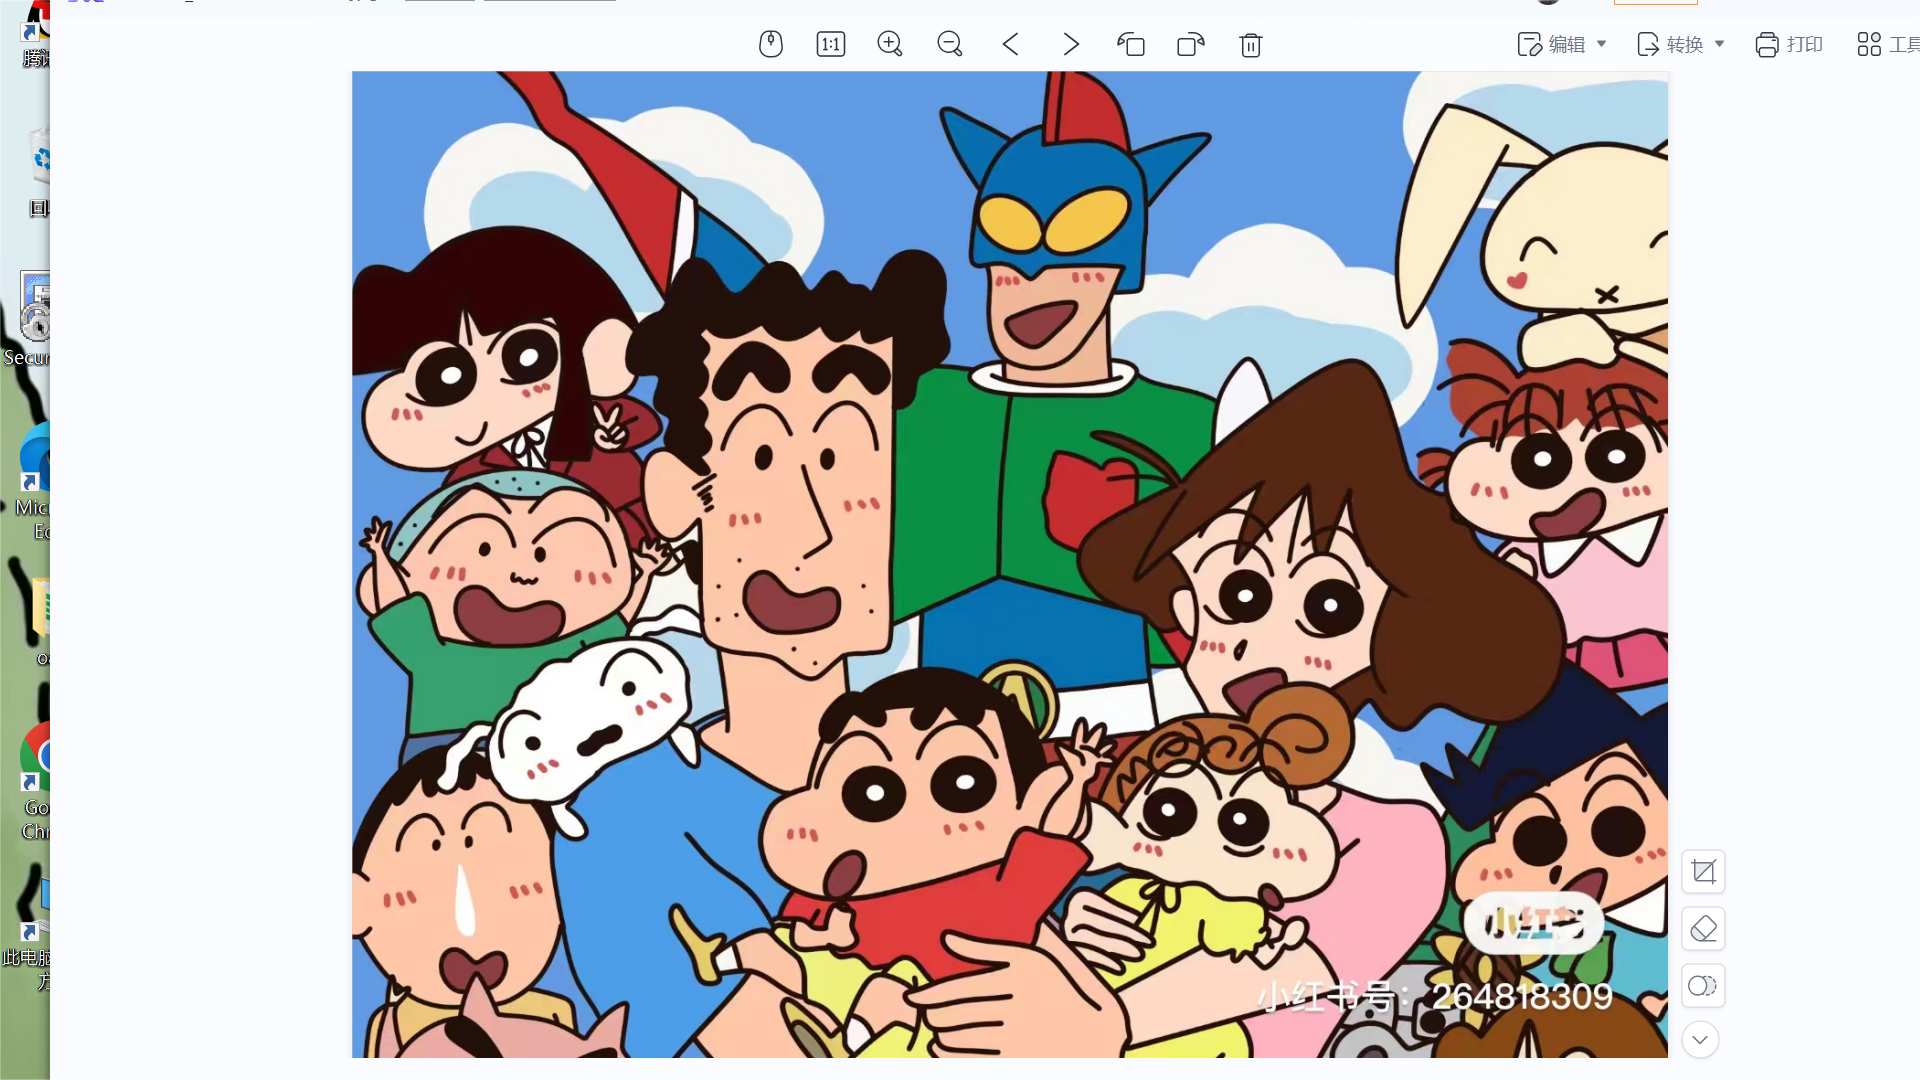The image size is (1920, 1080).
Task: Click the displayed cartoon image
Action: (x=1009, y=564)
